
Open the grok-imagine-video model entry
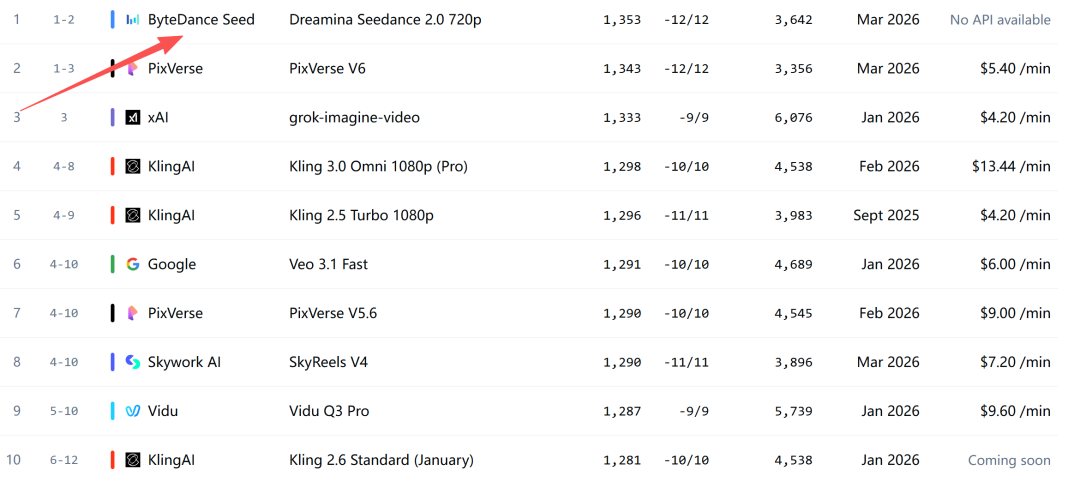(x=354, y=118)
